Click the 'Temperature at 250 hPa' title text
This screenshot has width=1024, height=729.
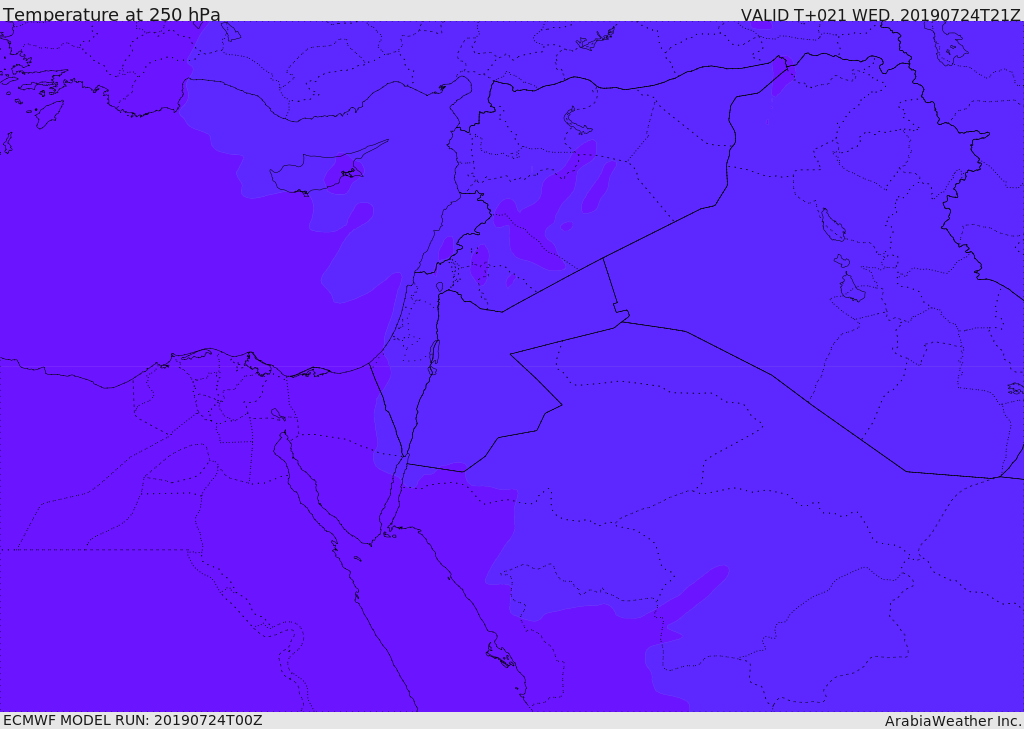click(112, 14)
